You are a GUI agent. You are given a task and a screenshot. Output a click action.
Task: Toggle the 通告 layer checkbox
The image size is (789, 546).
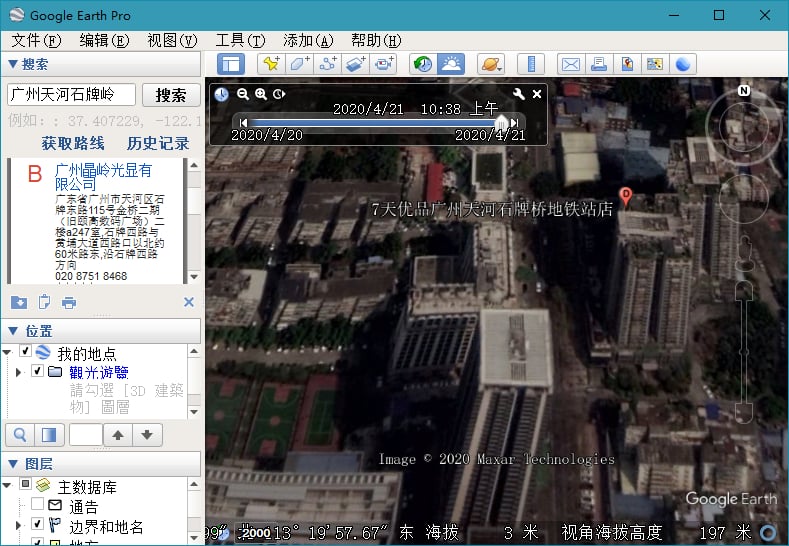(x=37, y=505)
